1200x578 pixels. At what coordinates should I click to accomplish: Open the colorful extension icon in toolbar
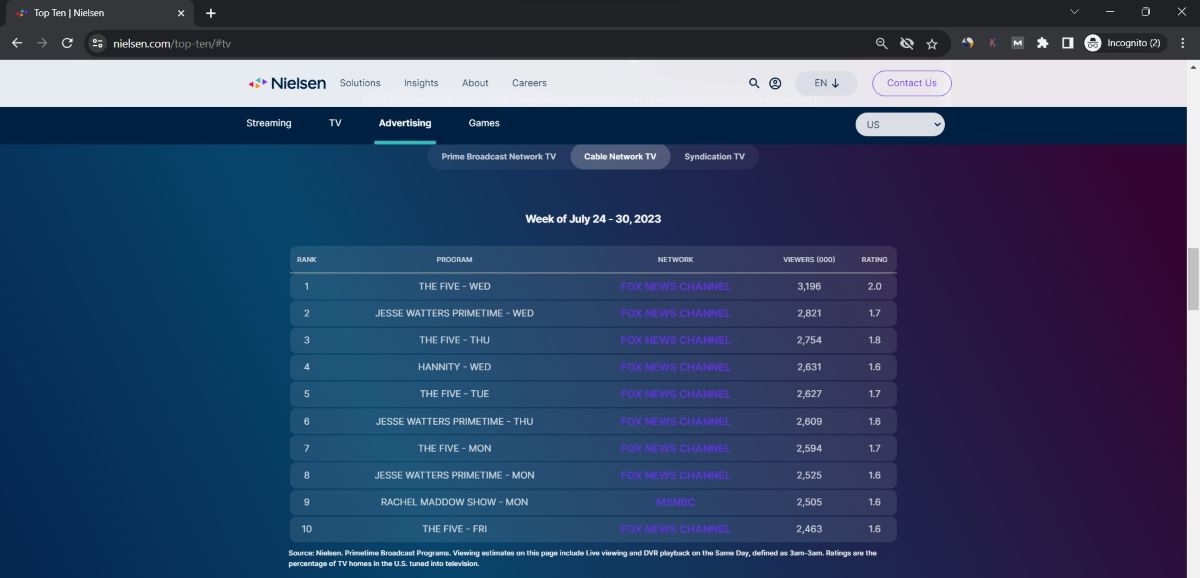click(x=968, y=43)
